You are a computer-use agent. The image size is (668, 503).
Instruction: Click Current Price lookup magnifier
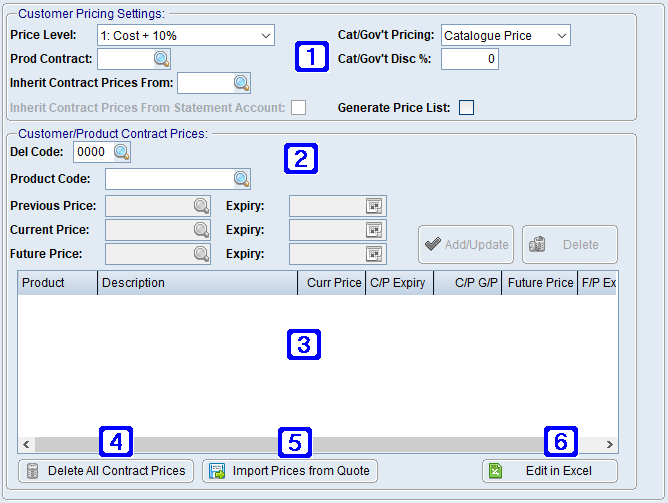(201, 230)
